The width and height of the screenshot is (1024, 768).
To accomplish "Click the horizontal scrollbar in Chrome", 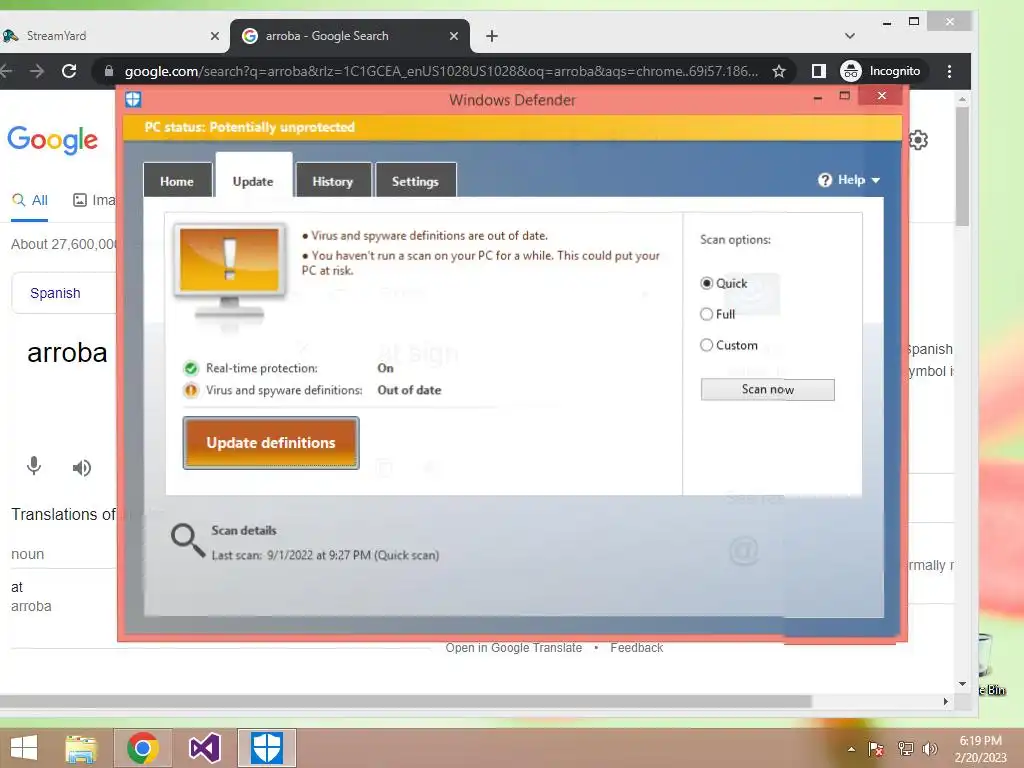I will pos(405,701).
